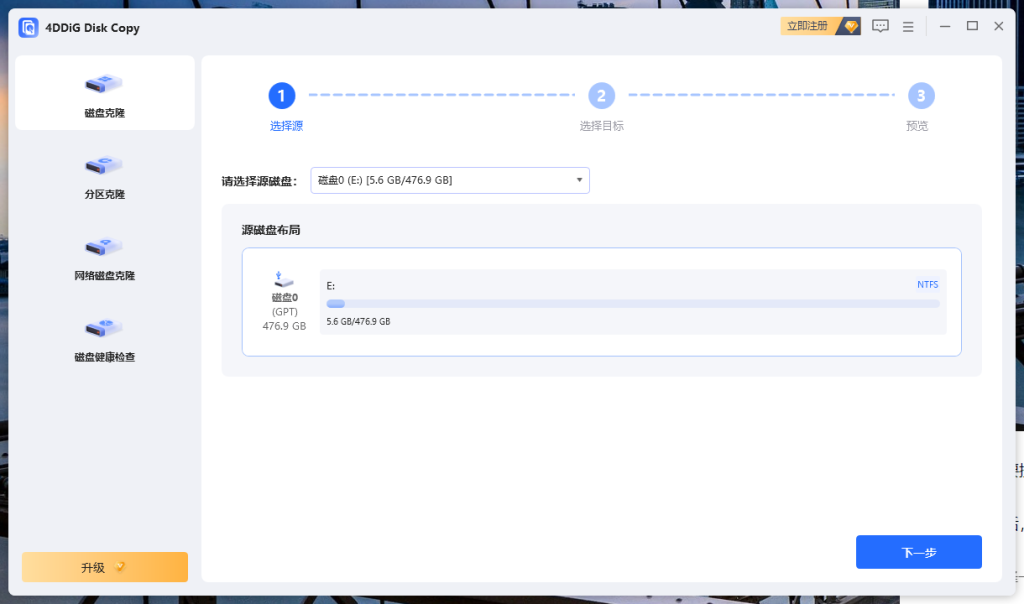This screenshot has height=604, width=1024.
Task: Click the E: partition usage bar
Action: pyautogui.click(x=632, y=304)
